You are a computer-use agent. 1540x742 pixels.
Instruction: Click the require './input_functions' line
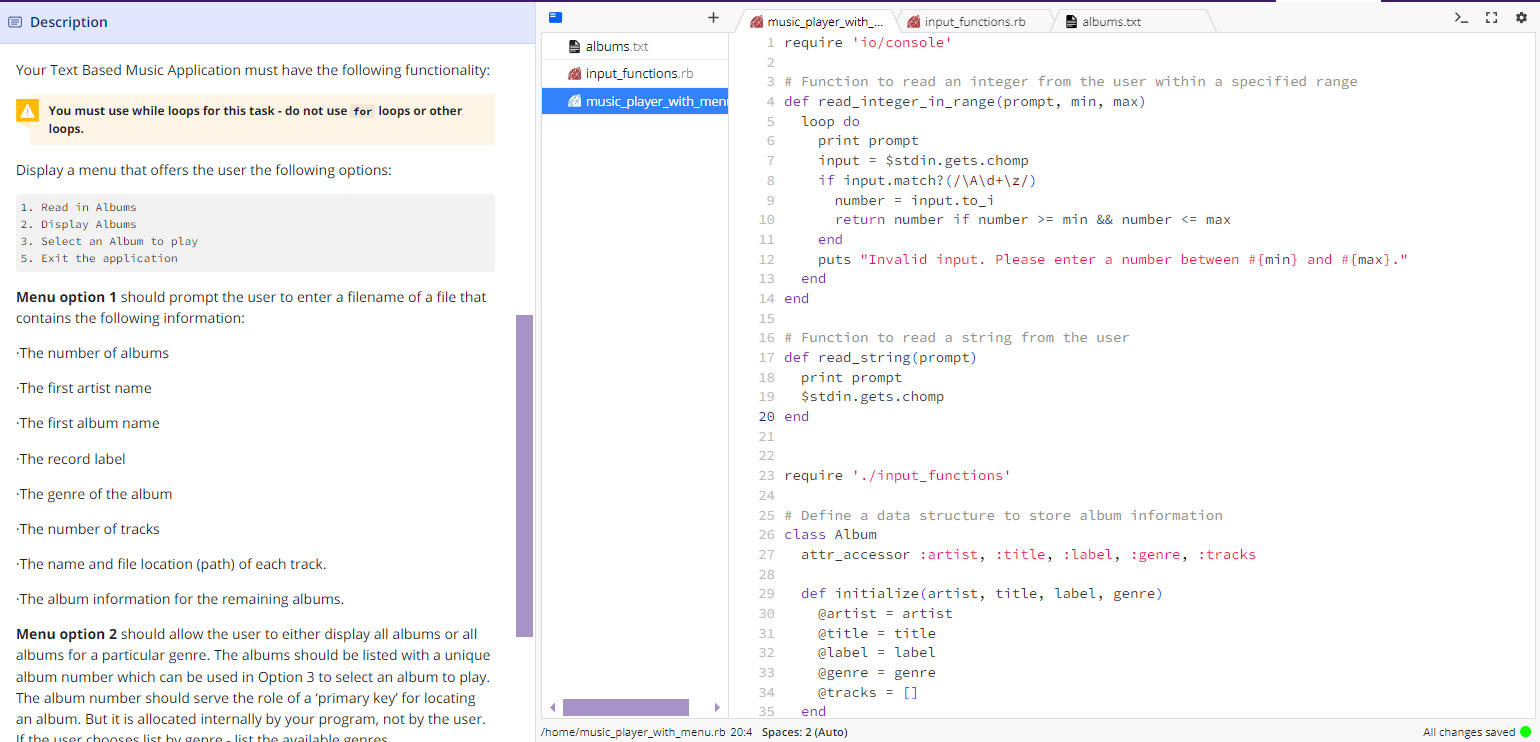(x=897, y=476)
